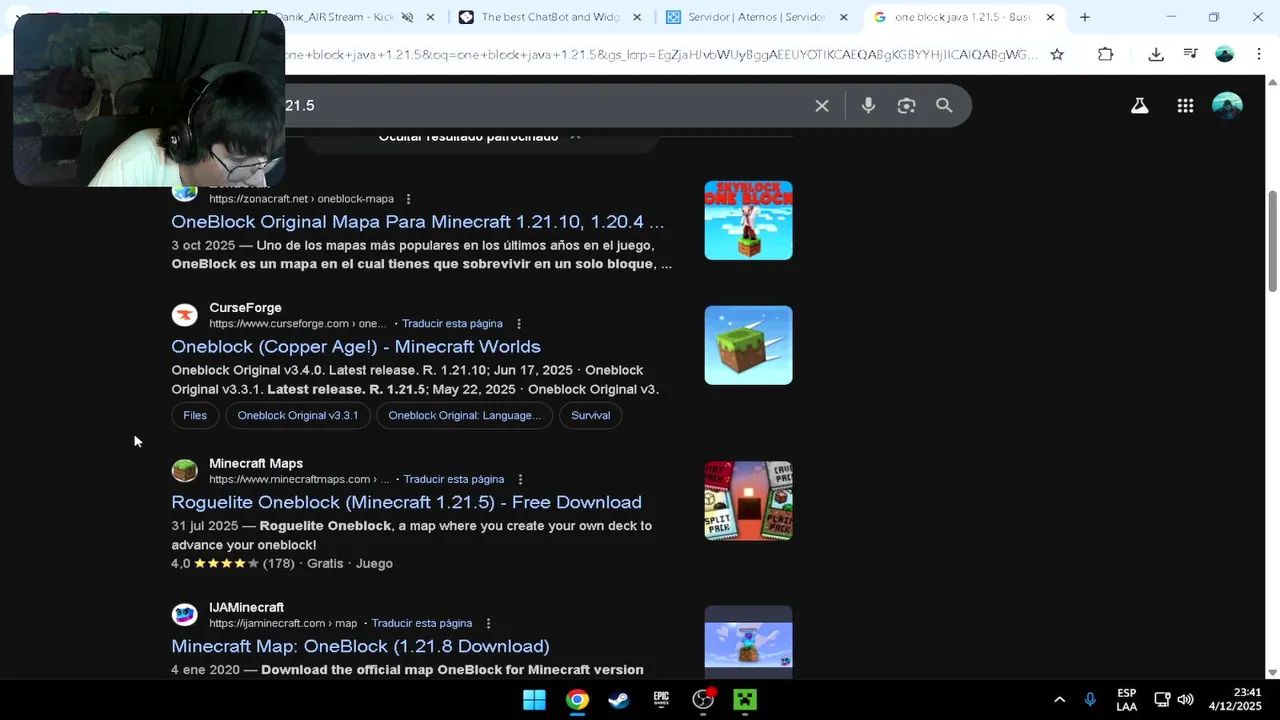
Task: Open new browser tab
Action: pyautogui.click(x=1084, y=17)
